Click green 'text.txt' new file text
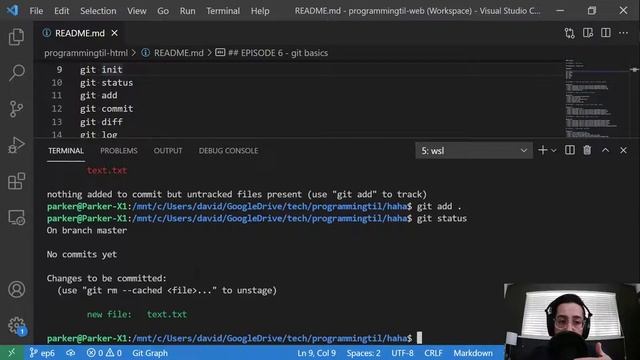Viewport: 640px width, 360px height. pyautogui.click(x=167, y=314)
